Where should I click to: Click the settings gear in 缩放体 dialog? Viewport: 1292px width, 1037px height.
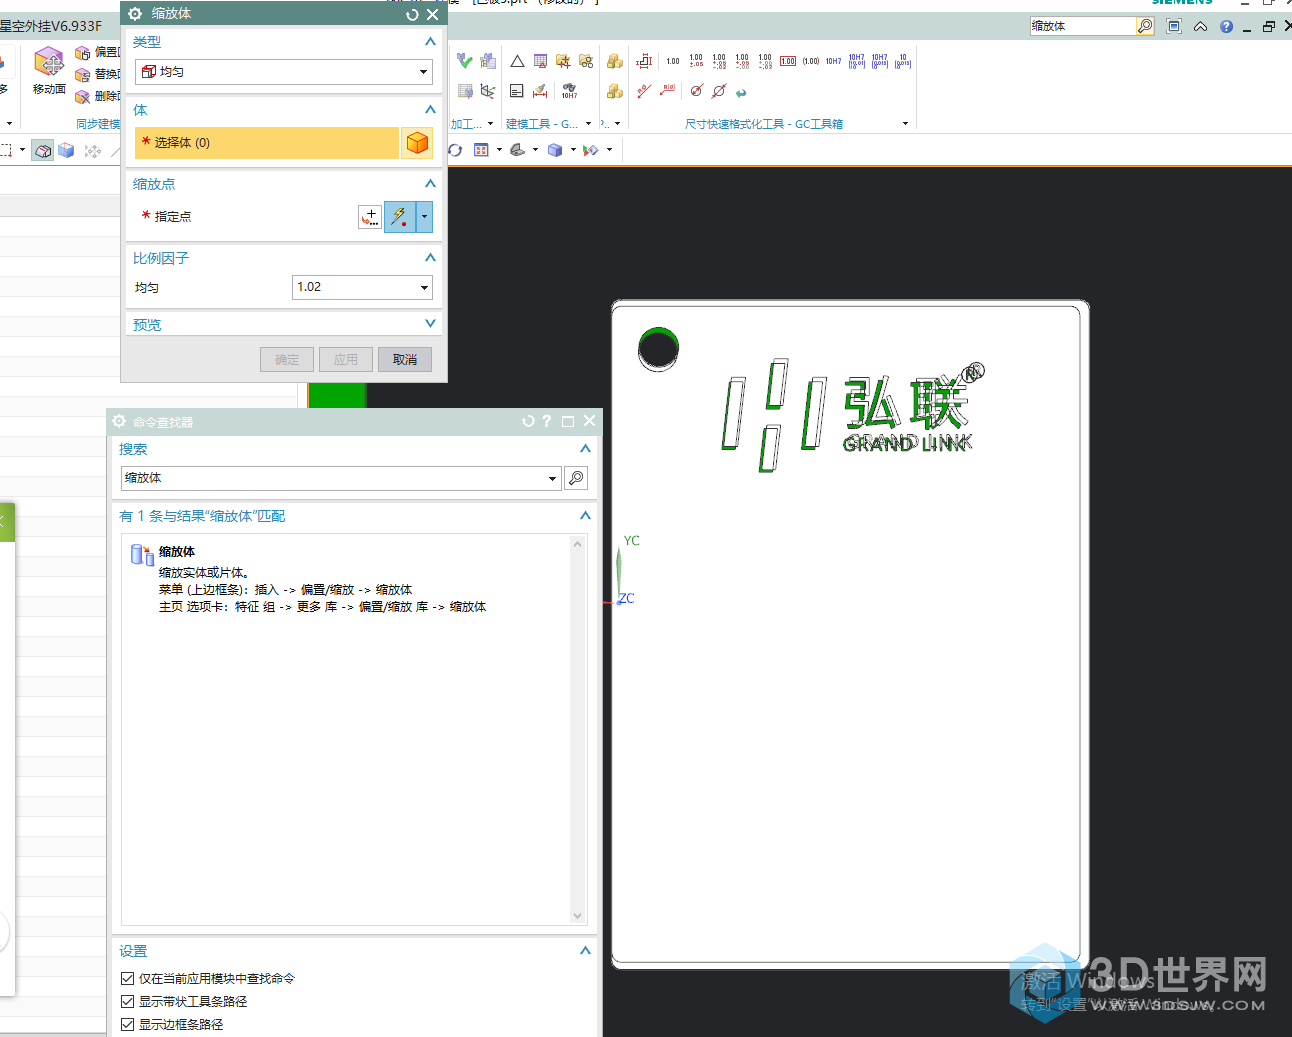coord(135,14)
